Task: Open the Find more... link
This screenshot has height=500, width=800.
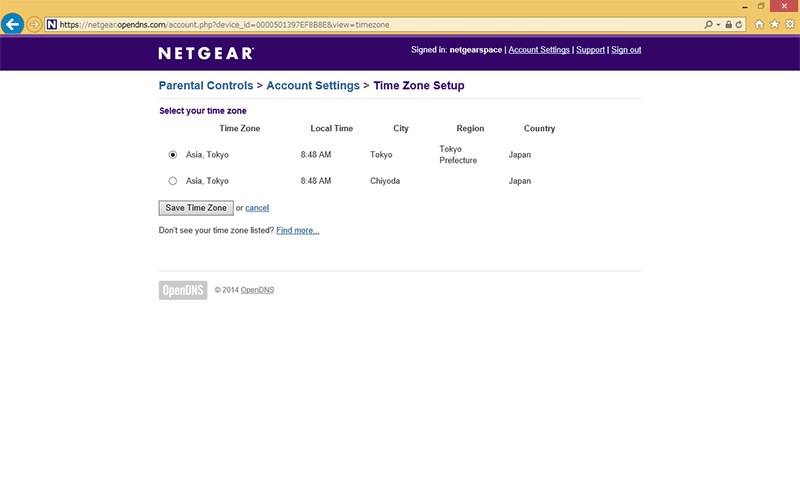Action: [x=298, y=230]
